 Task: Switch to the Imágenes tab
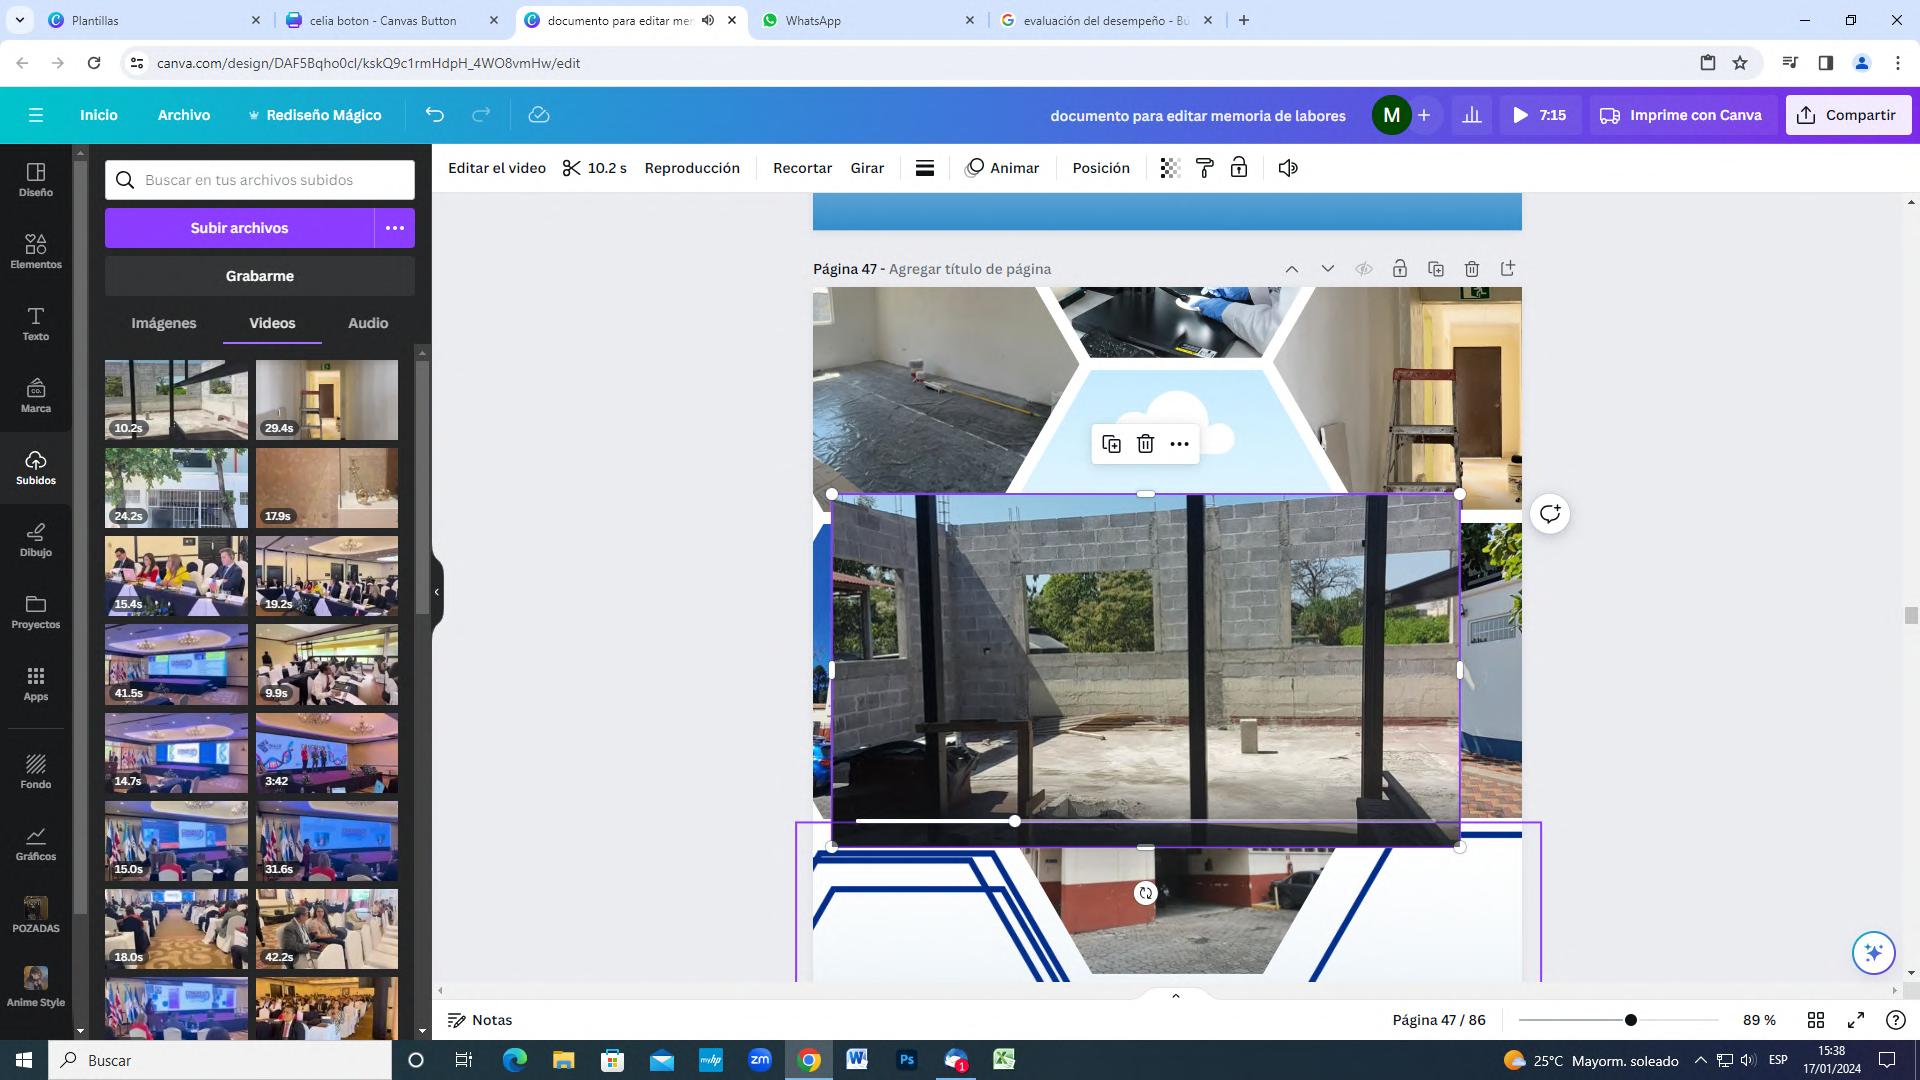164,323
